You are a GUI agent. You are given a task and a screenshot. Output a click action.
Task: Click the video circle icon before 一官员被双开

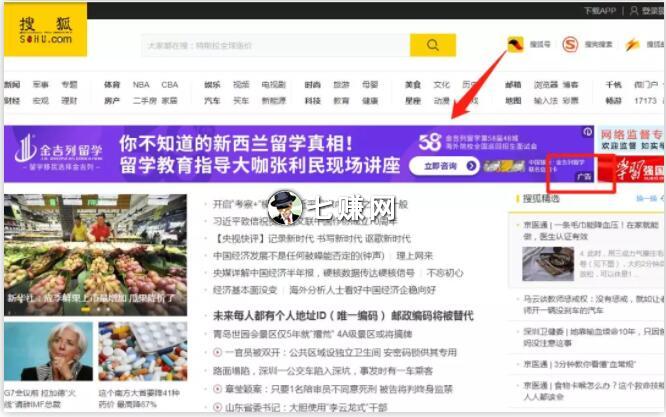point(217,352)
